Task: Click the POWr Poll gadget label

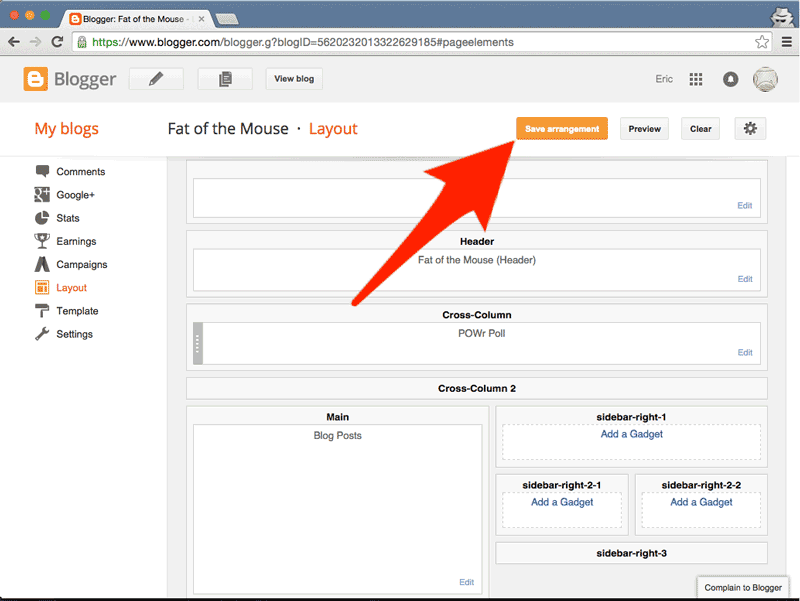Action: click(482, 333)
